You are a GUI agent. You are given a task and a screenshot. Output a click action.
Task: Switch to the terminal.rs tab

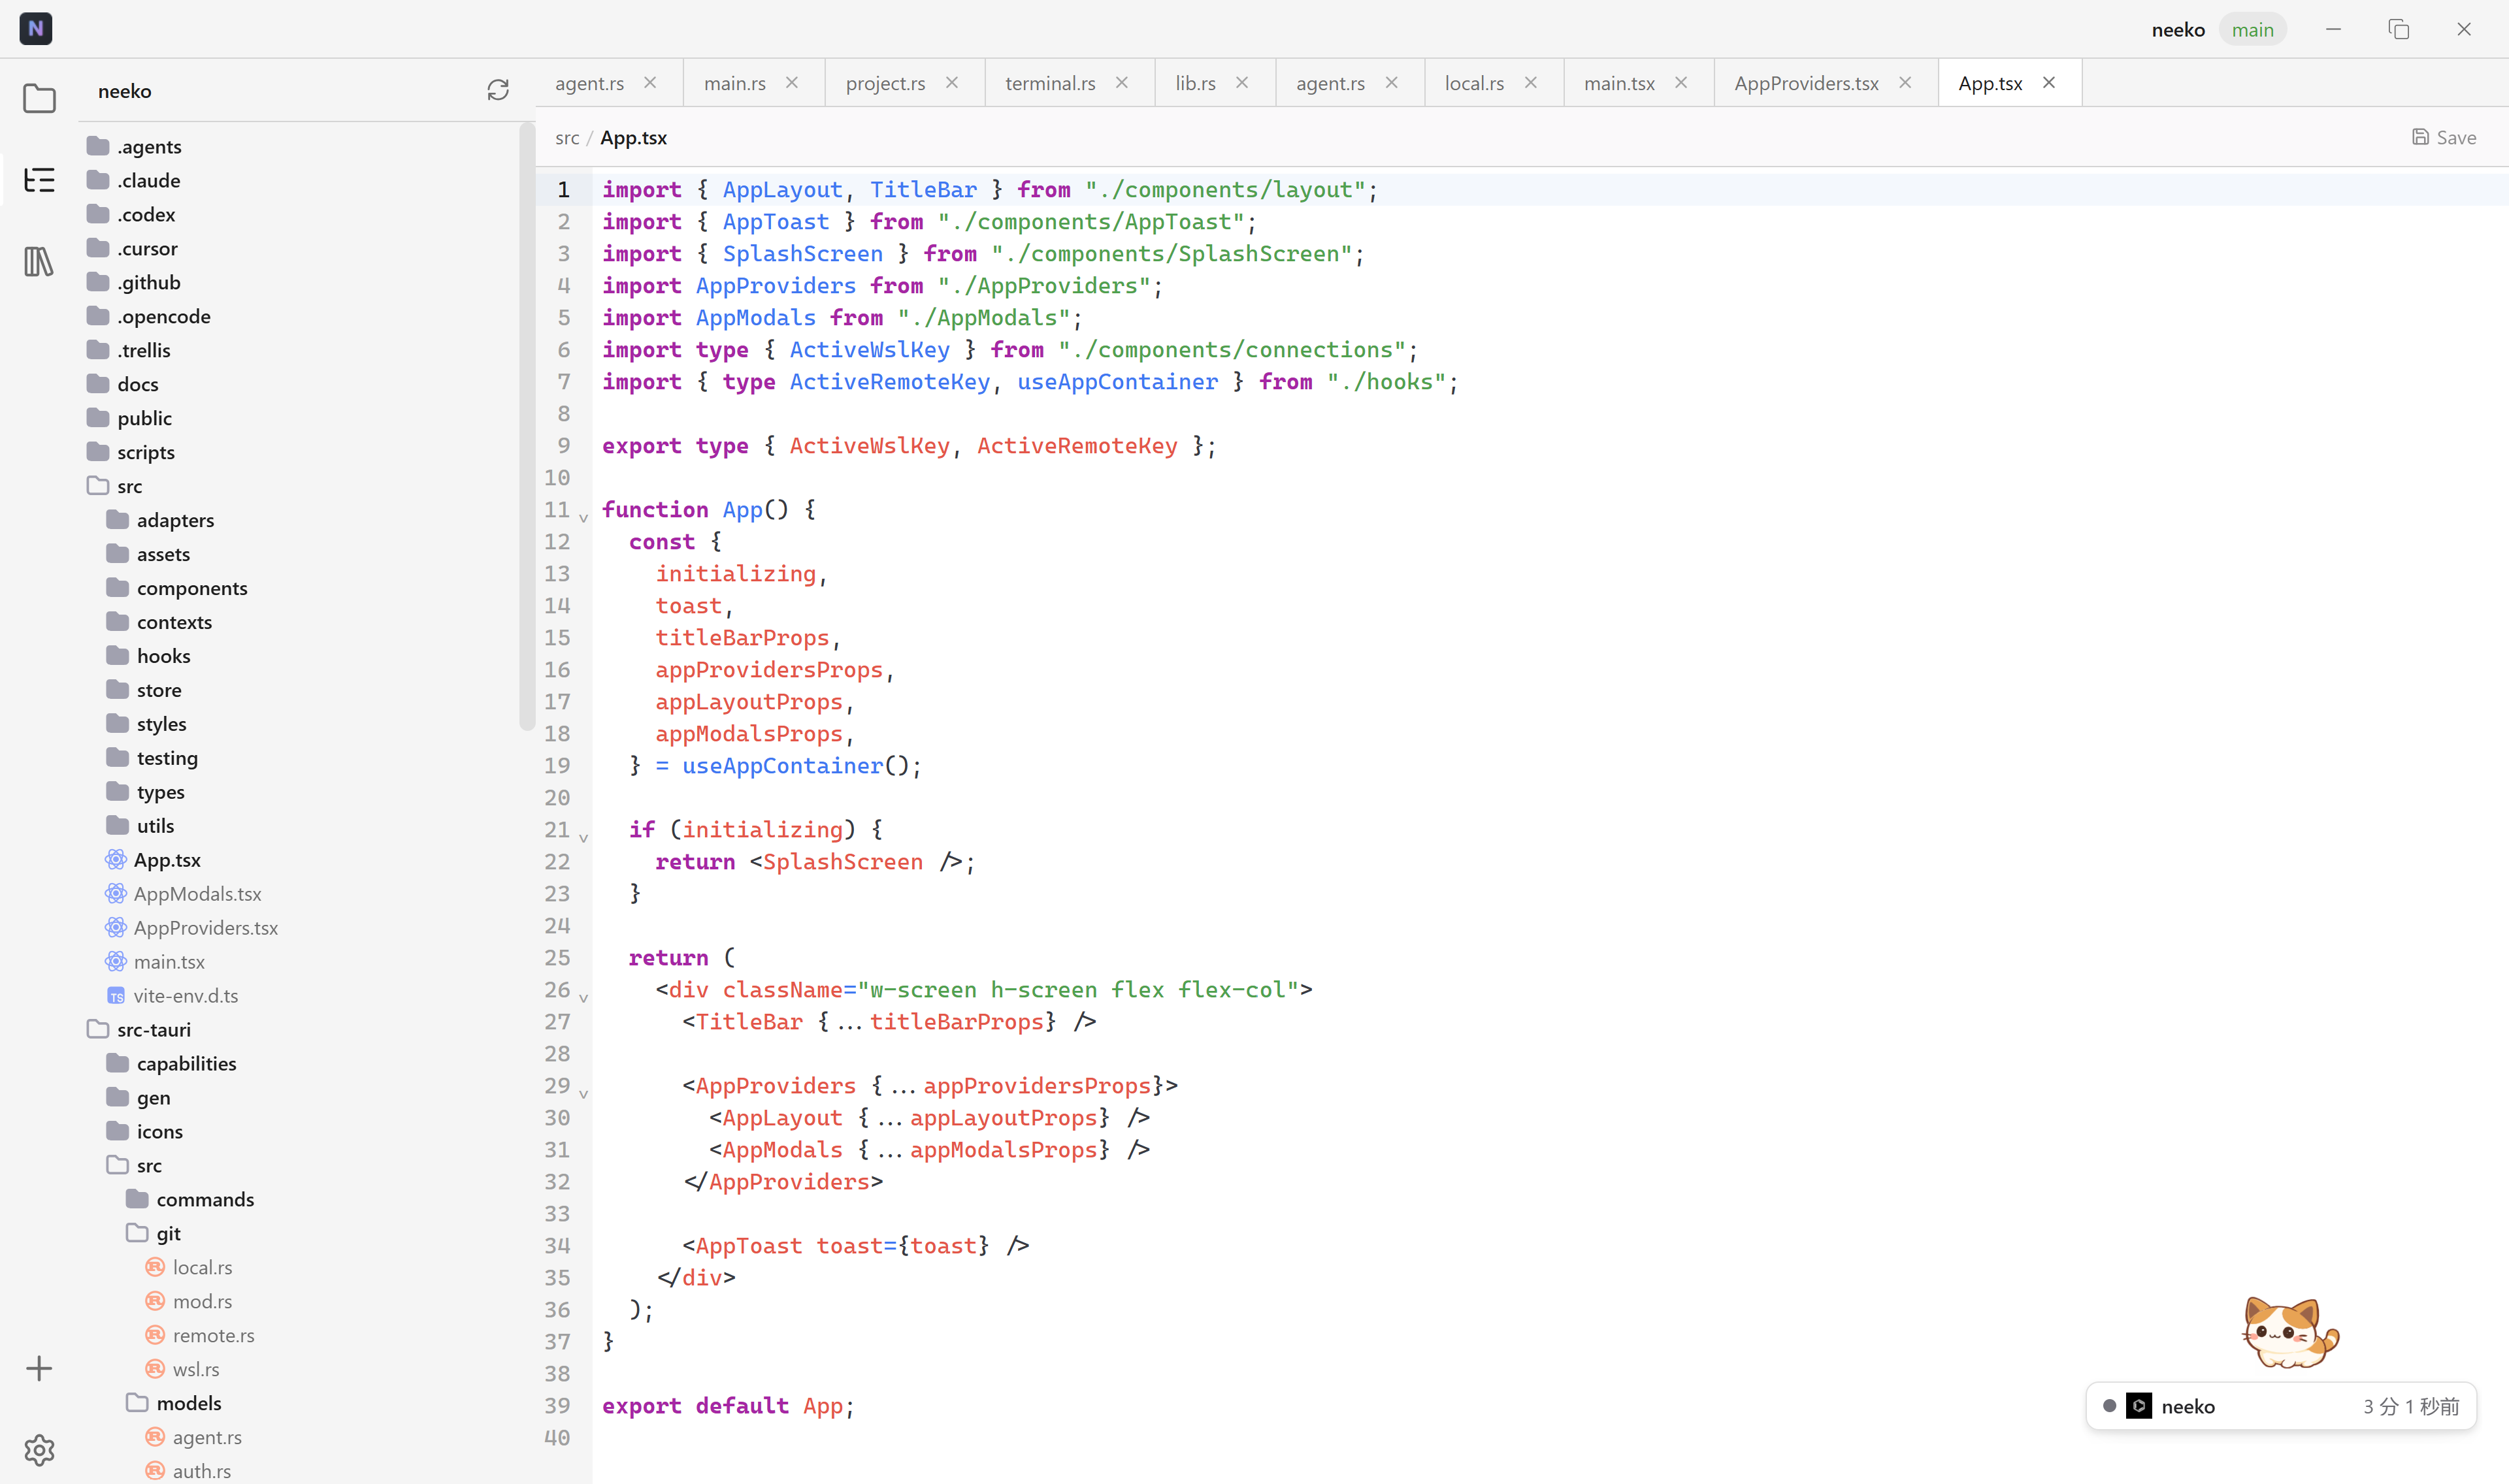point(1050,83)
